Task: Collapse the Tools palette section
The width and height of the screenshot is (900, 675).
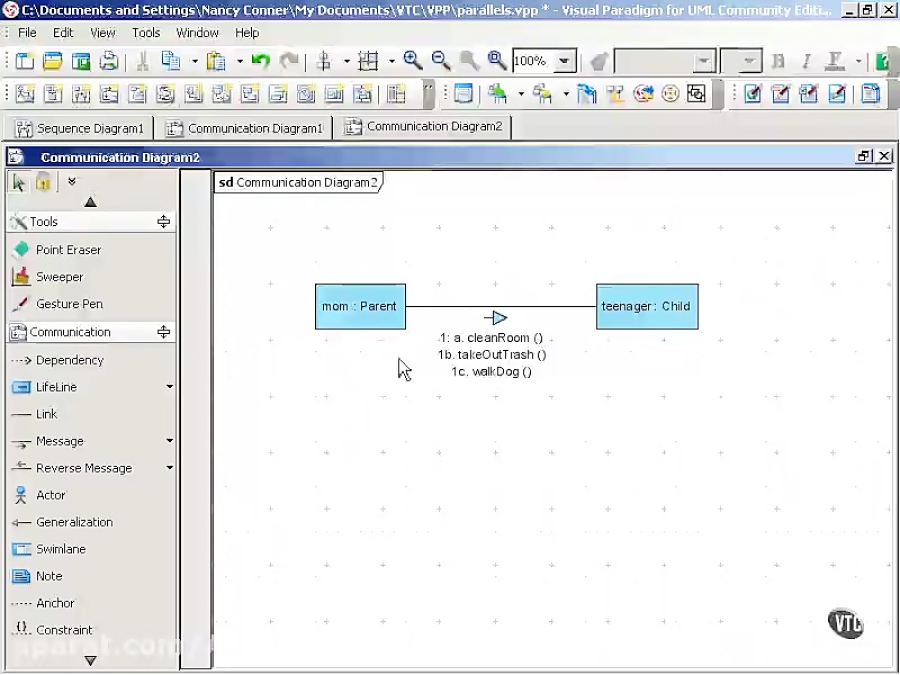Action: 164,222
